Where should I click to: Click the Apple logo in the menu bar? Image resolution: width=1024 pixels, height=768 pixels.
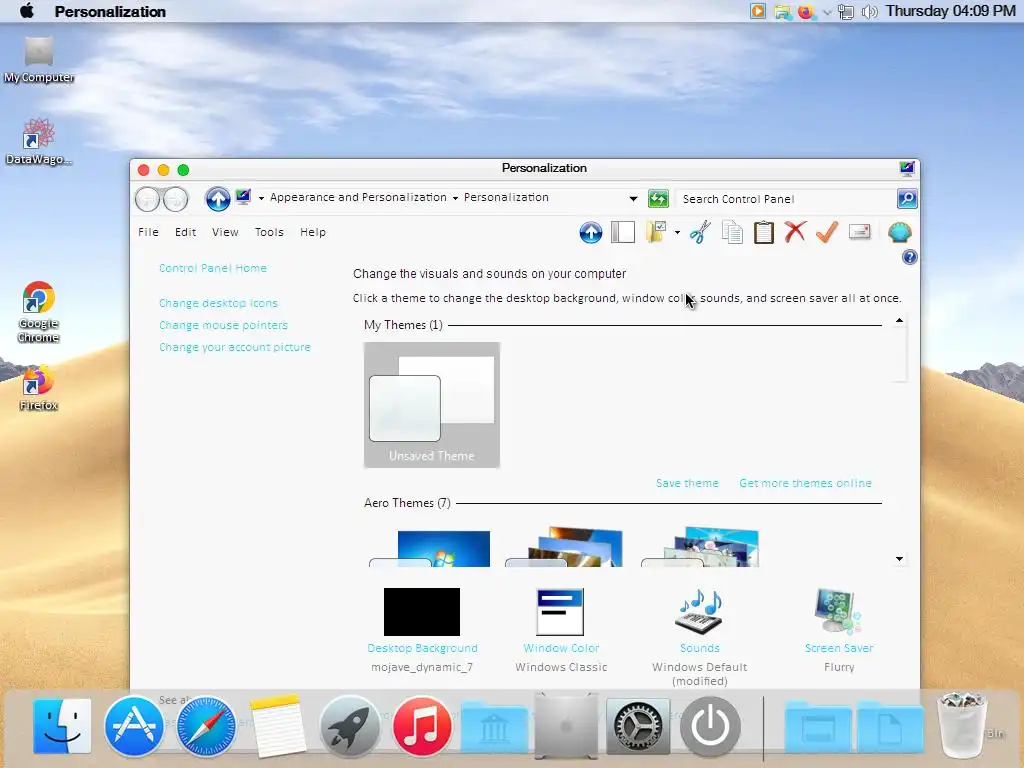pyautogui.click(x=27, y=11)
